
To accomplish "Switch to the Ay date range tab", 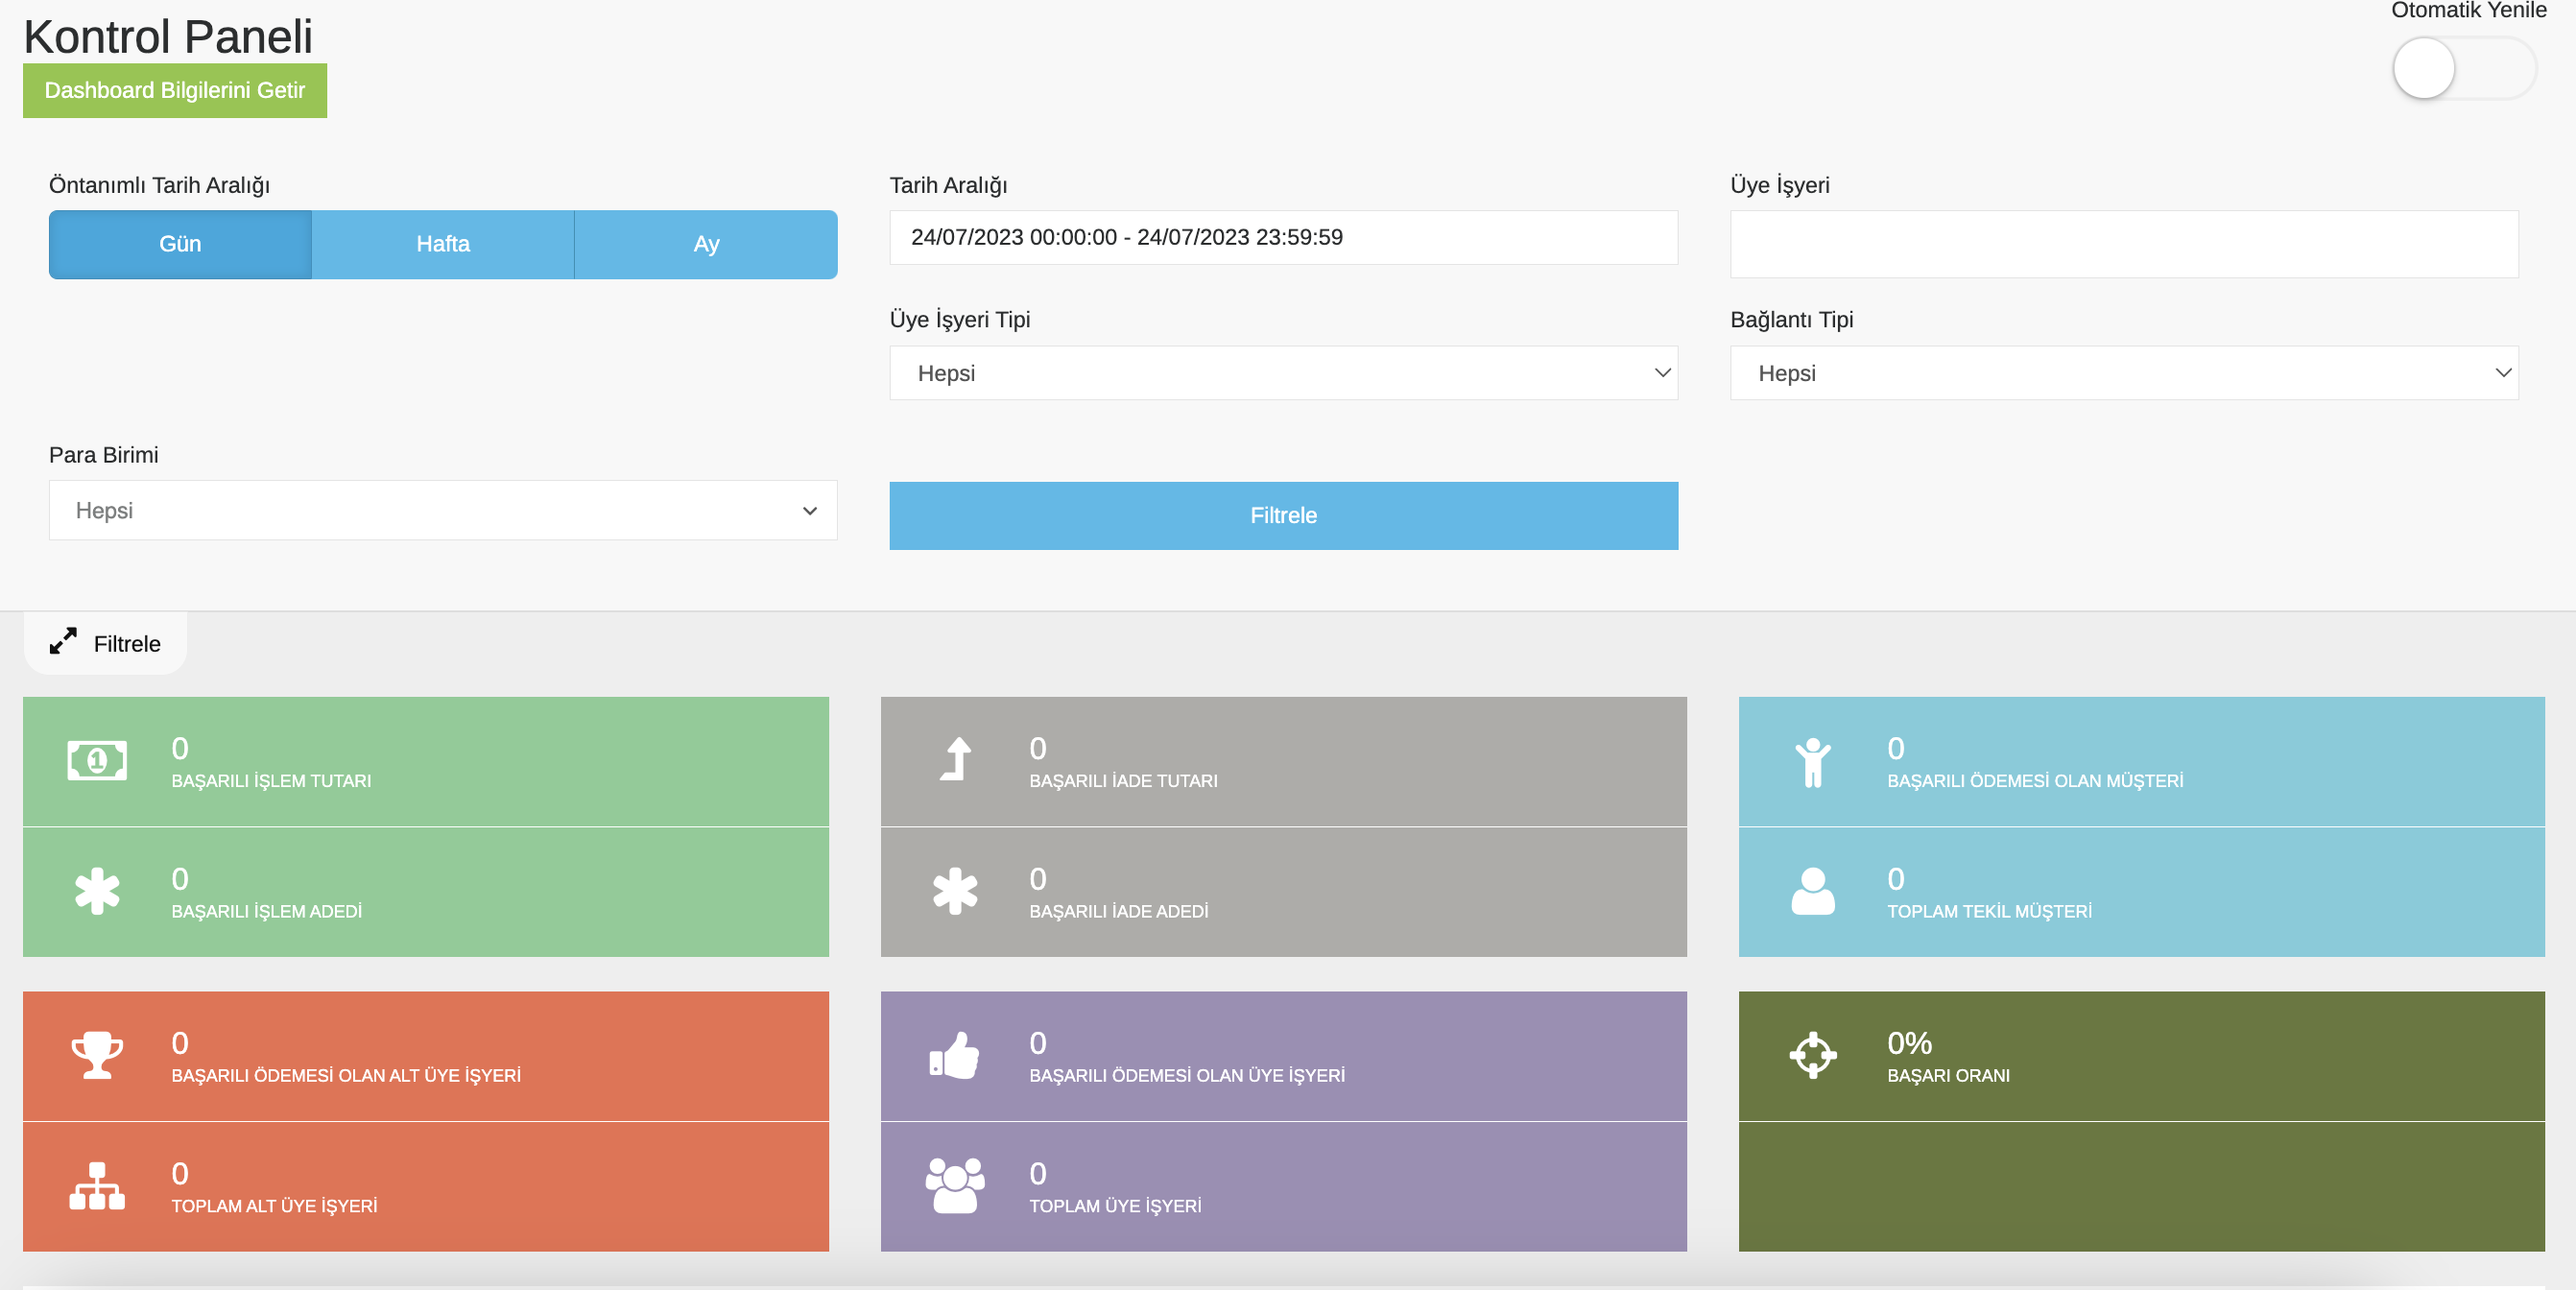I will click(706, 244).
